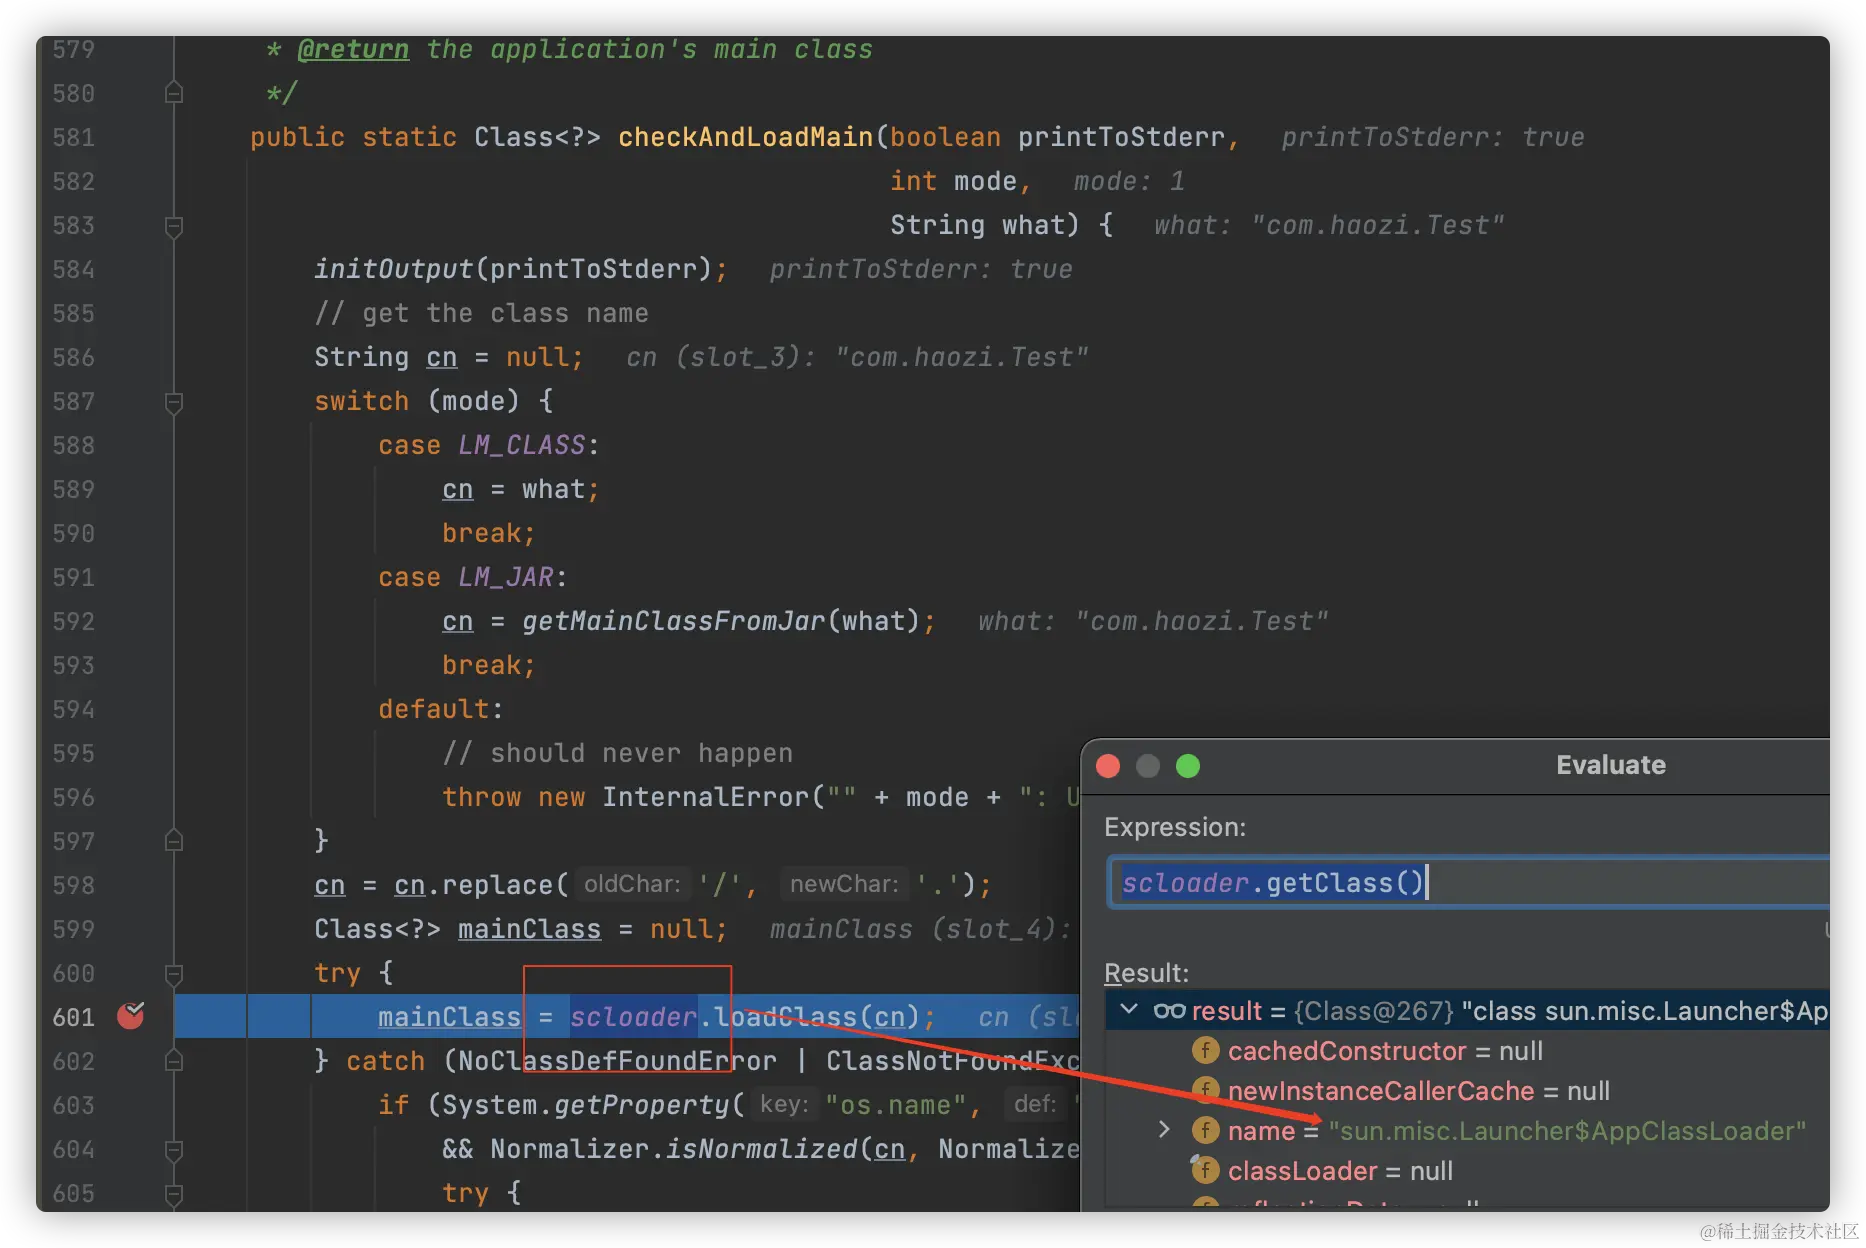Fold the switch block at line 587
The image size is (1866, 1248).
pos(173,402)
